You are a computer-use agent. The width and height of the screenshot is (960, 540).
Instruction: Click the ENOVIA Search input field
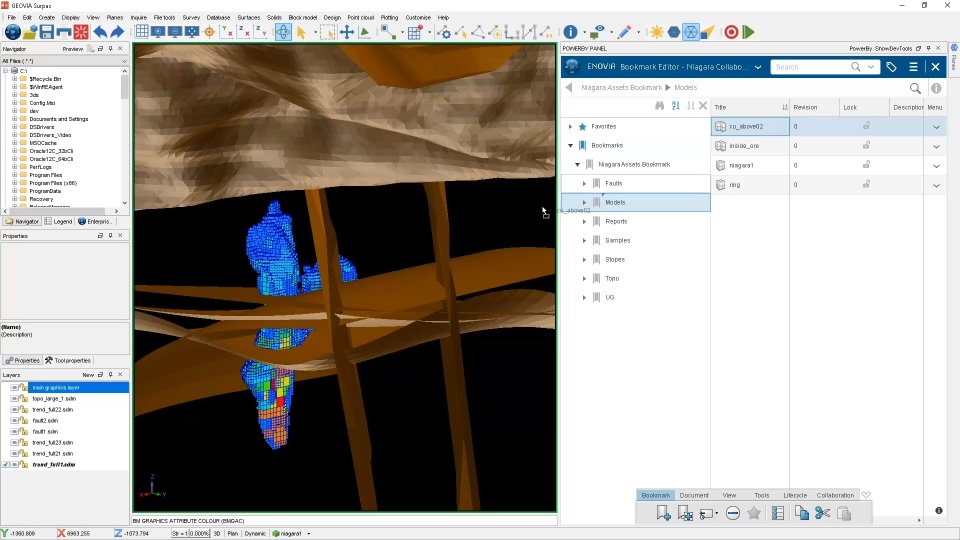pyautogui.click(x=809, y=67)
